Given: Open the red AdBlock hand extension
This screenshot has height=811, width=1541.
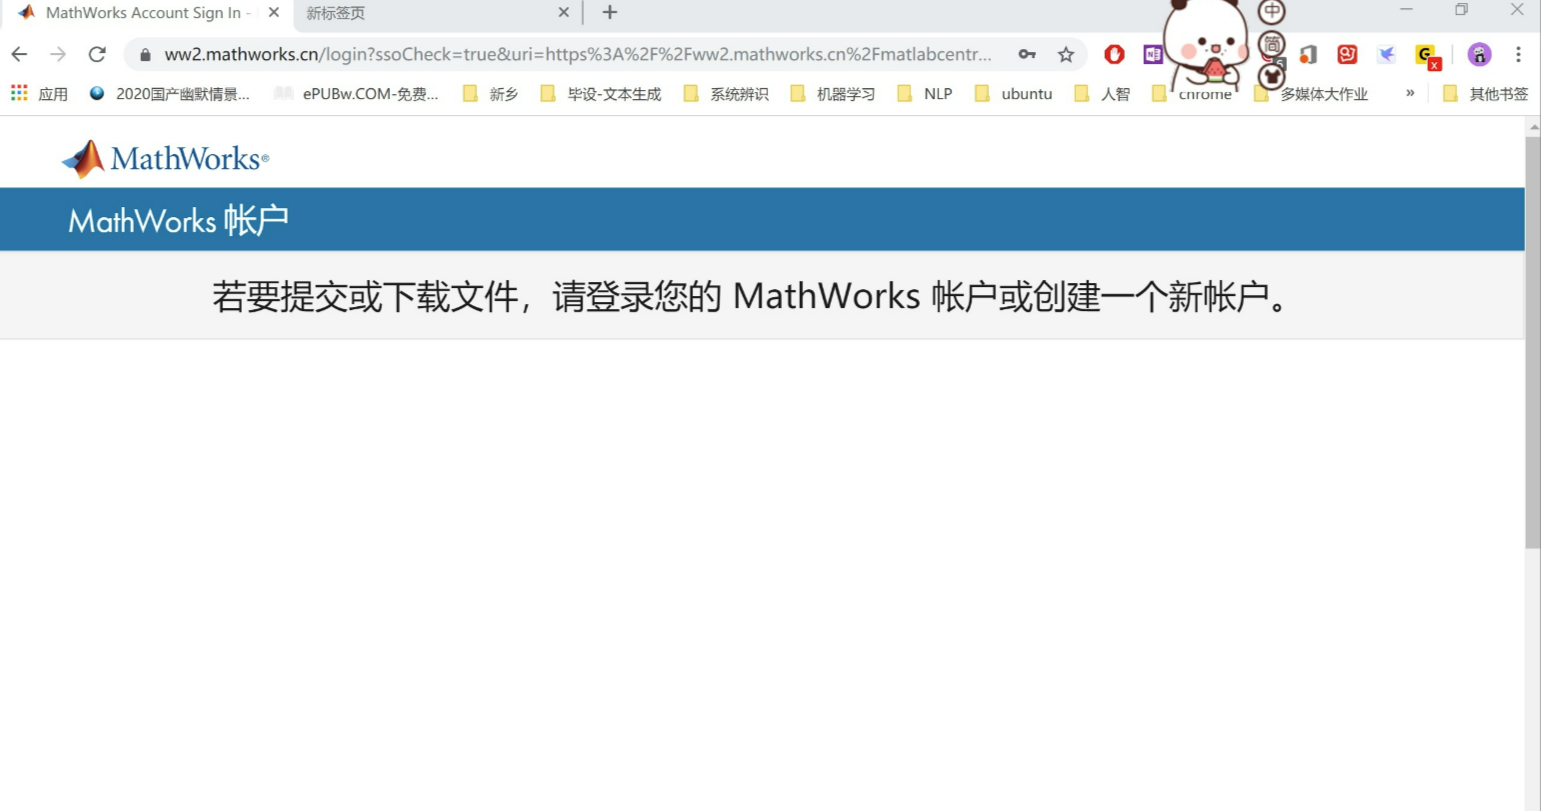Looking at the screenshot, I should (x=1114, y=54).
